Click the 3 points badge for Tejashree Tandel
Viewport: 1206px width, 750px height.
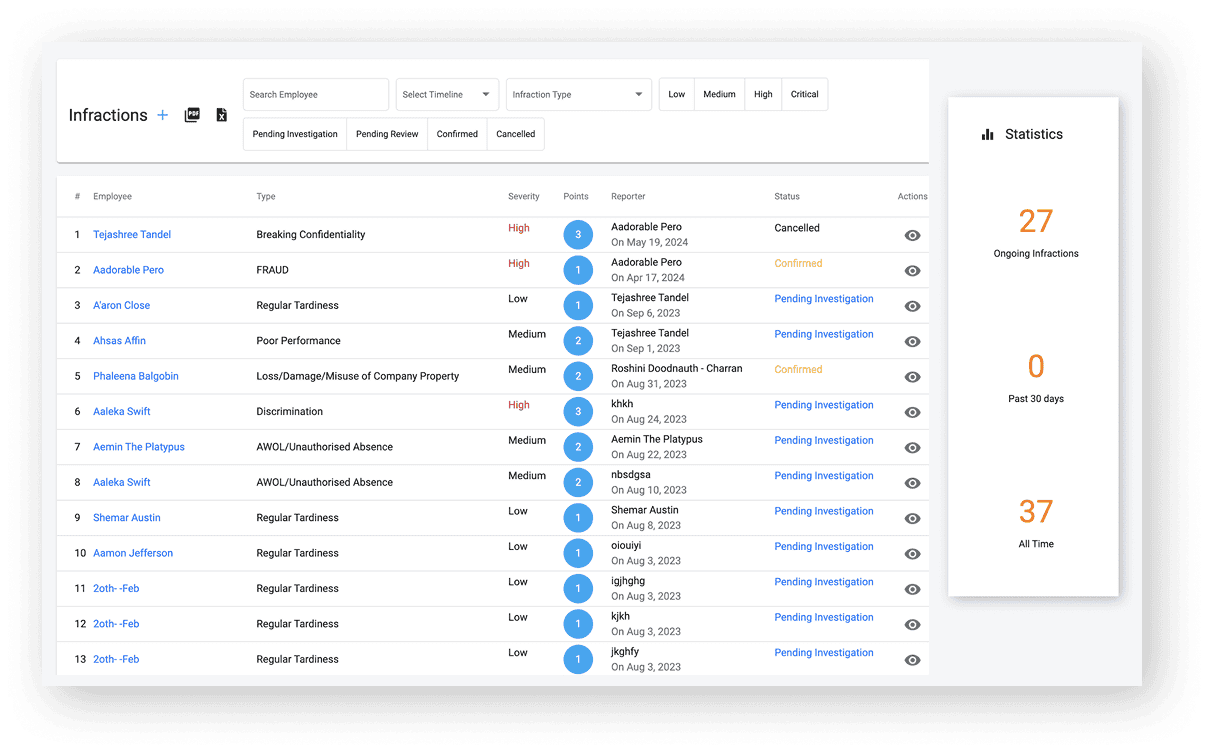[x=578, y=235]
